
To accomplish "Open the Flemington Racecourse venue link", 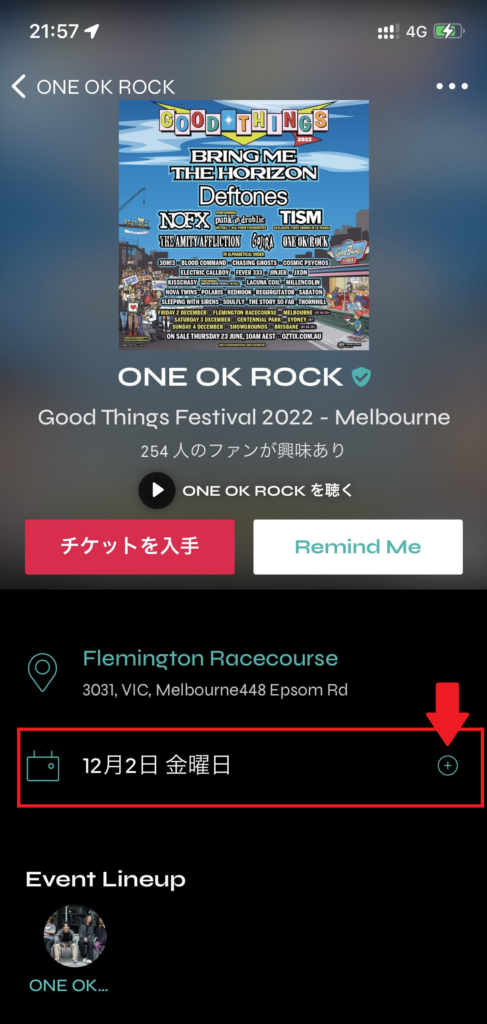I will tap(210, 658).
